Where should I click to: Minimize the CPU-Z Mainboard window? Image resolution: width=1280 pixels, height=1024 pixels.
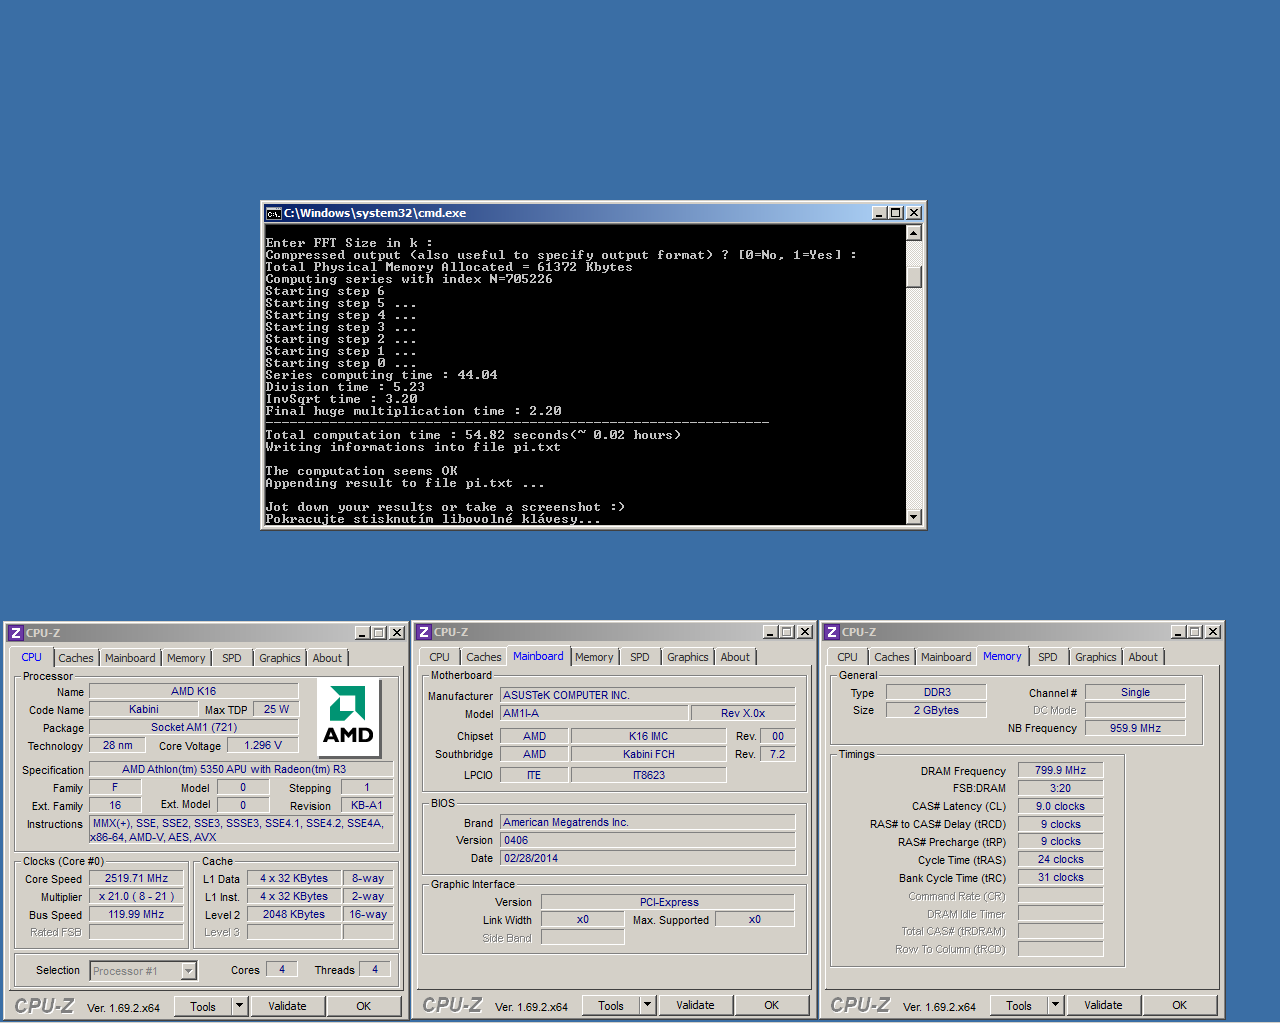[770, 632]
